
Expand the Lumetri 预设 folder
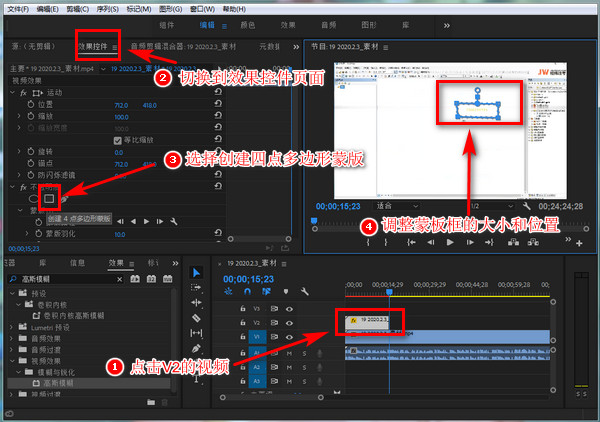coord(11,327)
